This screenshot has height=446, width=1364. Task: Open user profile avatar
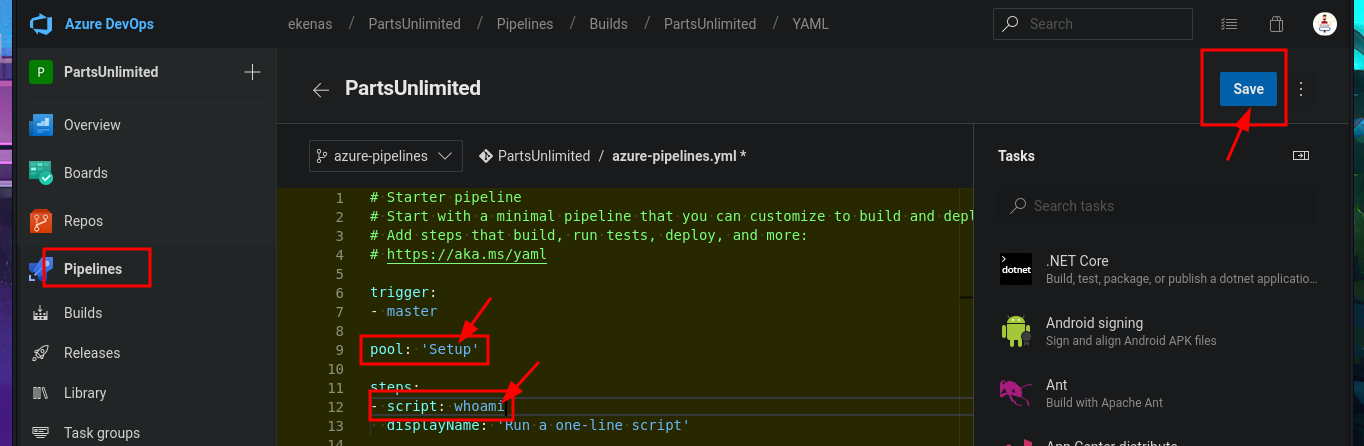tap(1324, 24)
